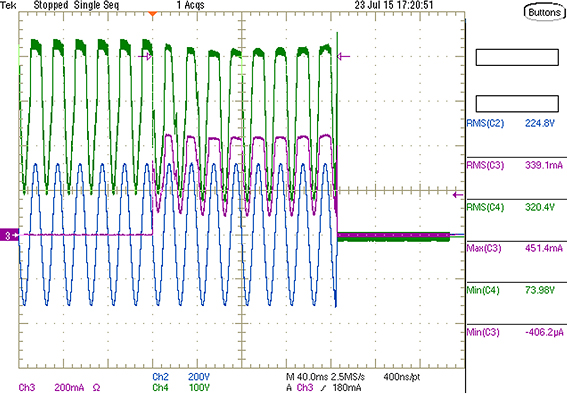Select the RMS(C2) measurement readout
The image size is (567, 394).
pyautogui.click(x=516, y=124)
